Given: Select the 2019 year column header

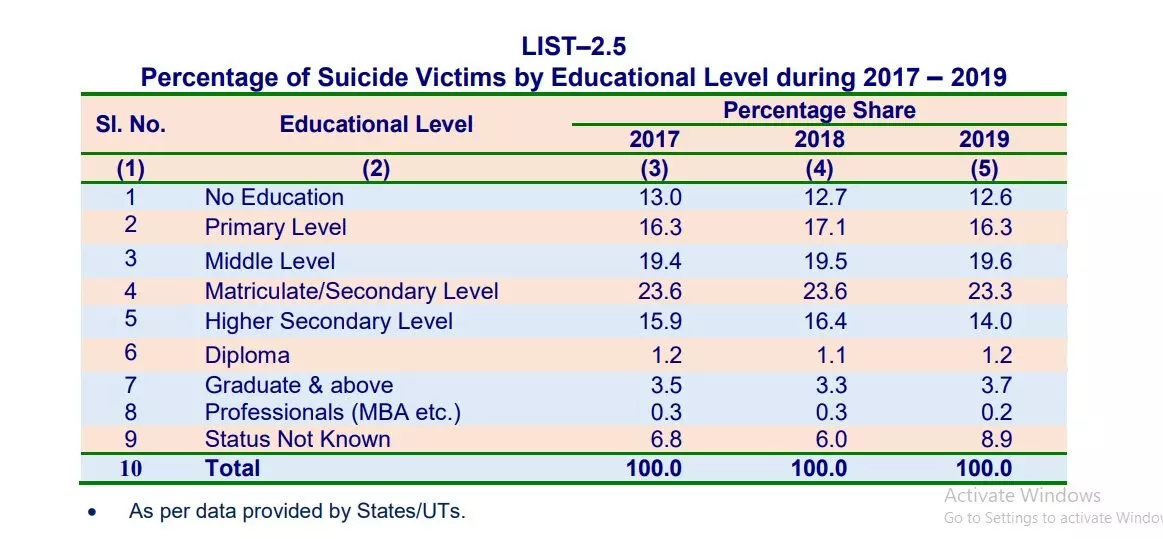Looking at the screenshot, I should click(x=984, y=139).
